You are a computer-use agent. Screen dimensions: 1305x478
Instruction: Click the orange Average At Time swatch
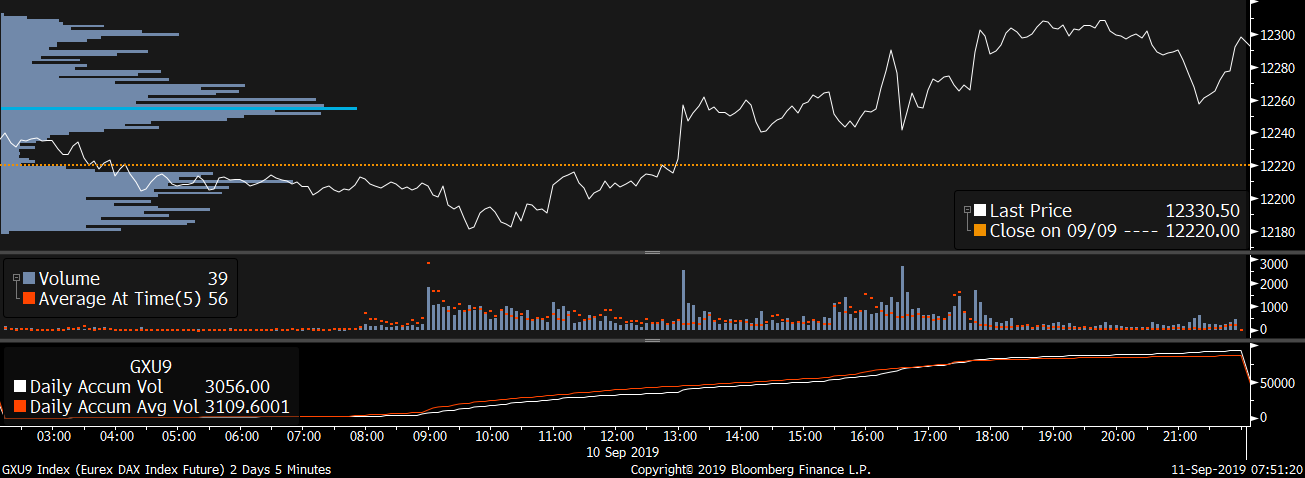pos(29,298)
